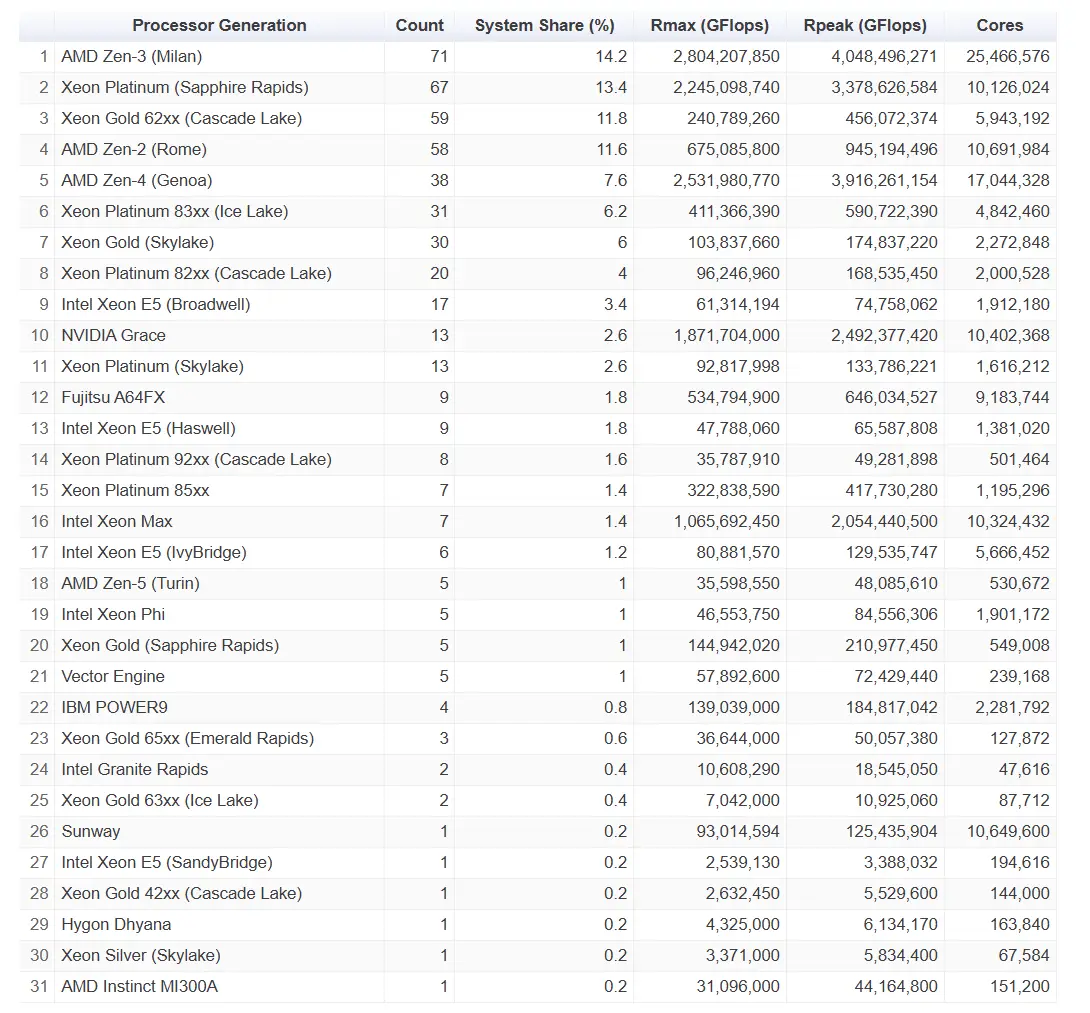Select the NVIDIA Grace processor name
This screenshot has width=1090, height=1013.
[113, 335]
